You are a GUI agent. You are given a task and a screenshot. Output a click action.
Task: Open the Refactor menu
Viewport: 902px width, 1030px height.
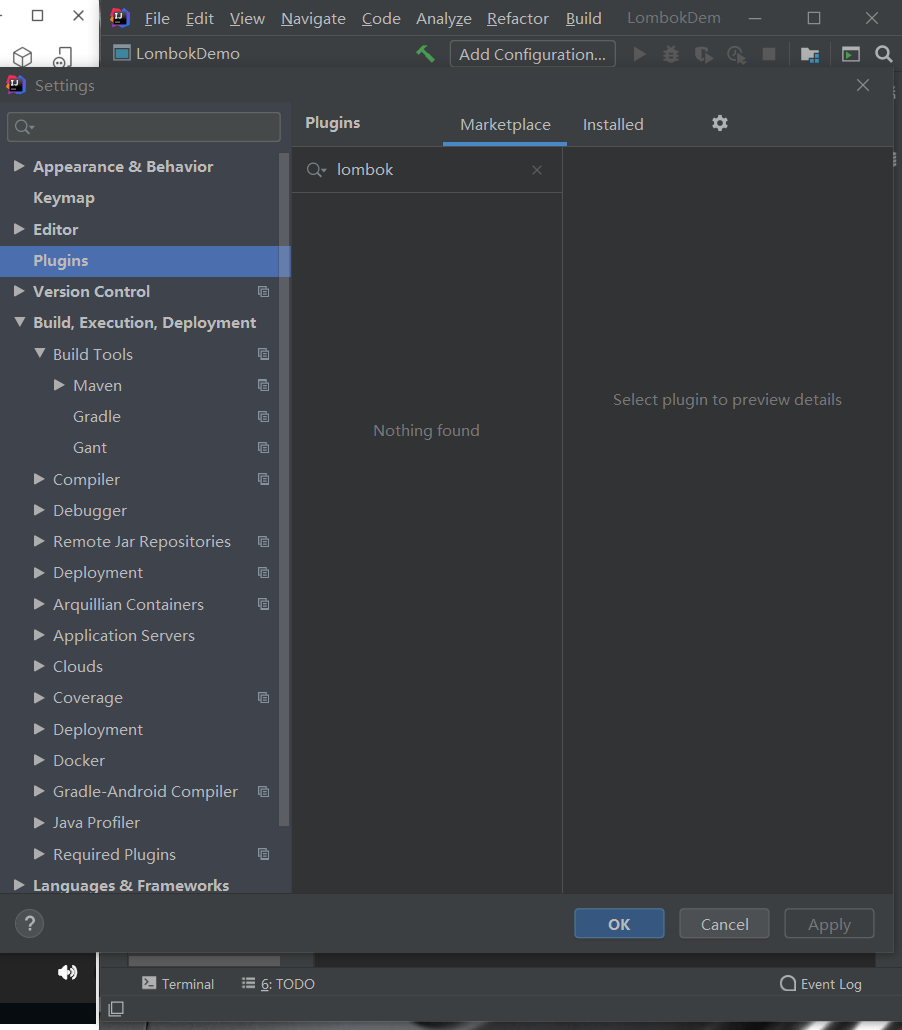point(518,18)
